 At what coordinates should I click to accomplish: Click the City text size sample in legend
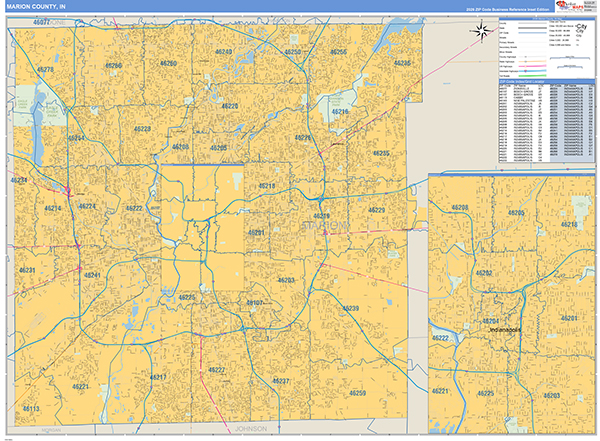[x=579, y=29]
